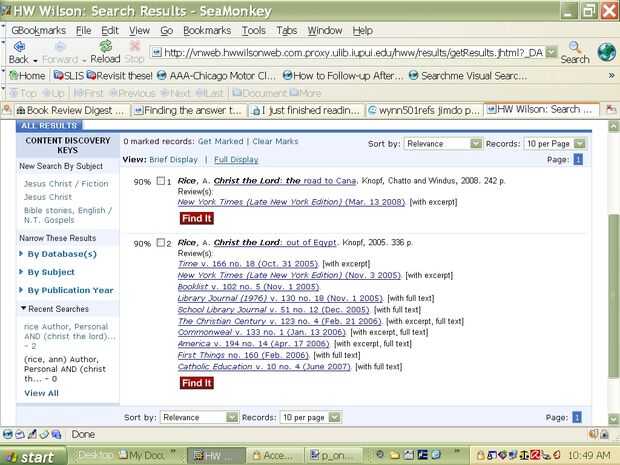Open Searchme Visual Search bookmark
This screenshot has width=620, height=465.
point(468,76)
